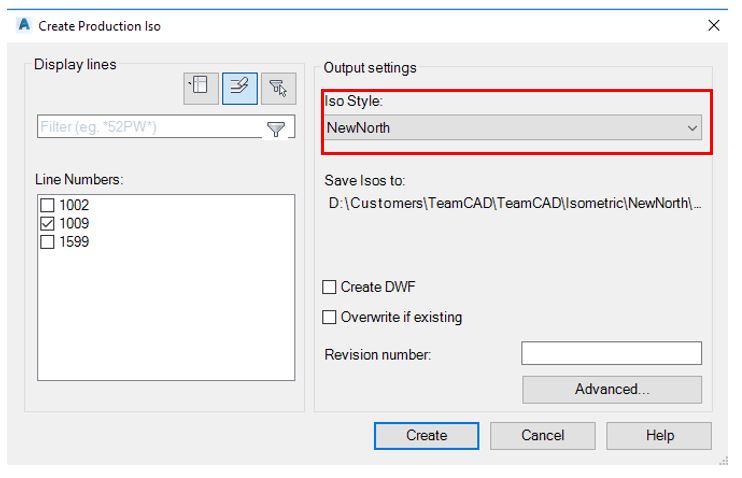
Task: Uncheck line number 1009
Action: click(x=47, y=223)
